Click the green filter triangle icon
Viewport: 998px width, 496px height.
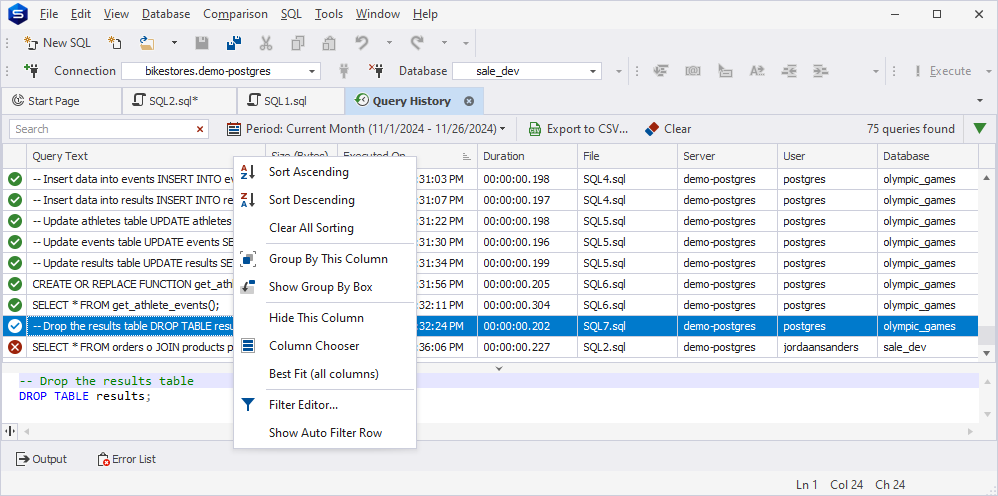coord(980,129)
